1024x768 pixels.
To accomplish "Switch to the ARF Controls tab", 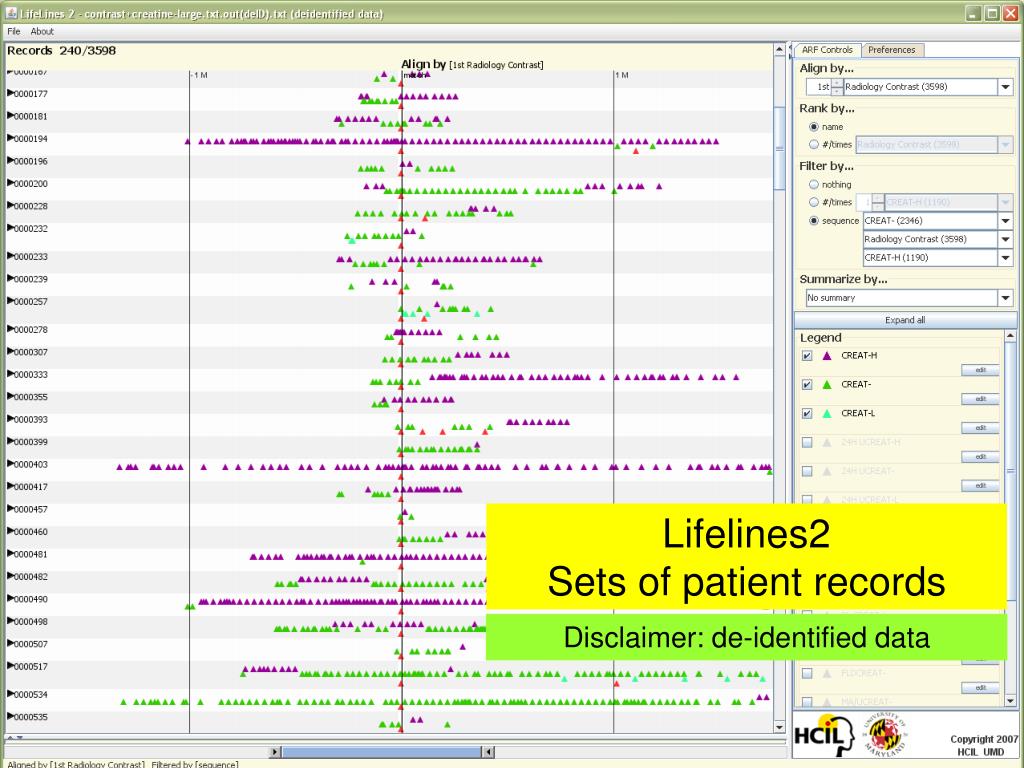I will point(827,50).
